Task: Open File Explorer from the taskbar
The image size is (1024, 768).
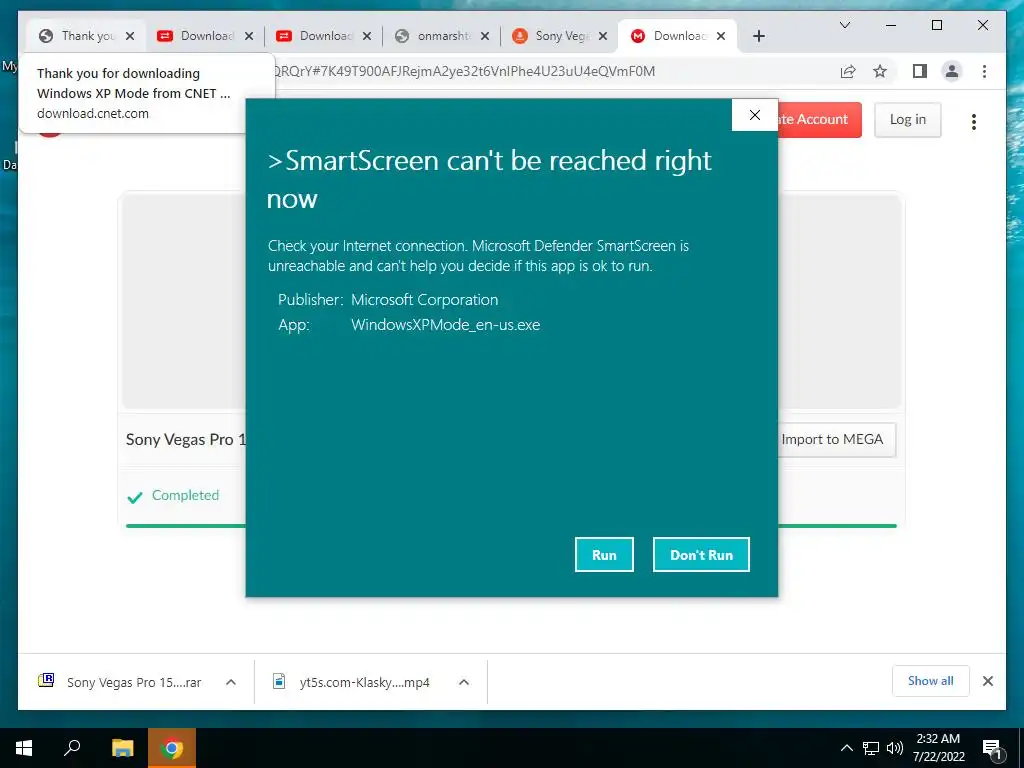Action: coord(122,748)
